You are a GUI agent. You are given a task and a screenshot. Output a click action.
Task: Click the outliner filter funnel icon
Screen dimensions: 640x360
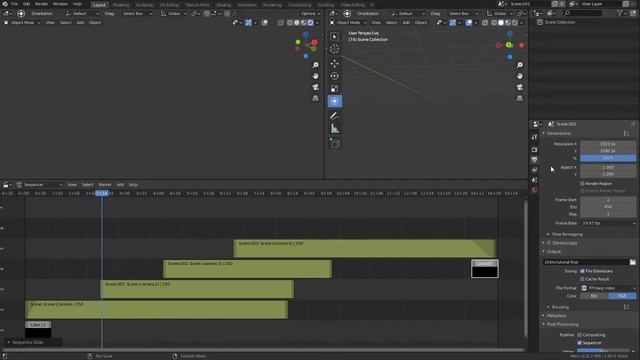(x=620, y=13)
